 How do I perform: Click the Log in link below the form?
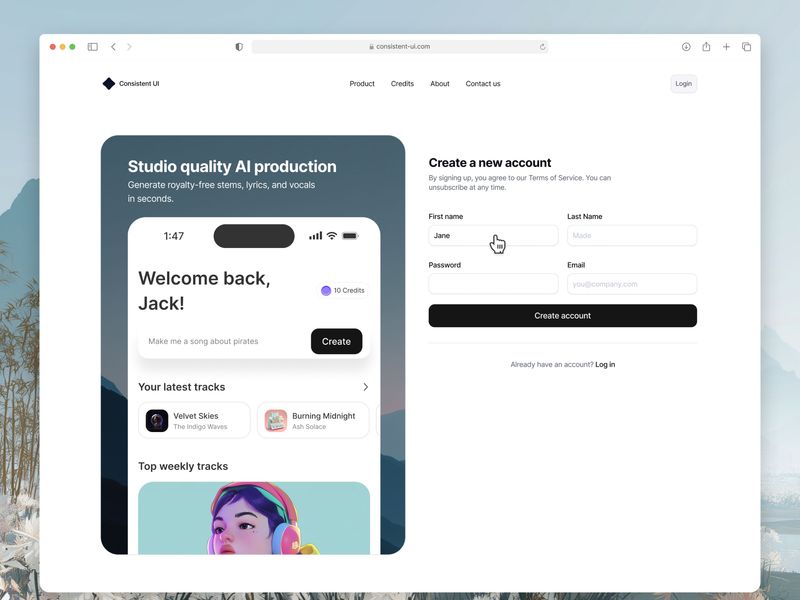tap(605, 364)
